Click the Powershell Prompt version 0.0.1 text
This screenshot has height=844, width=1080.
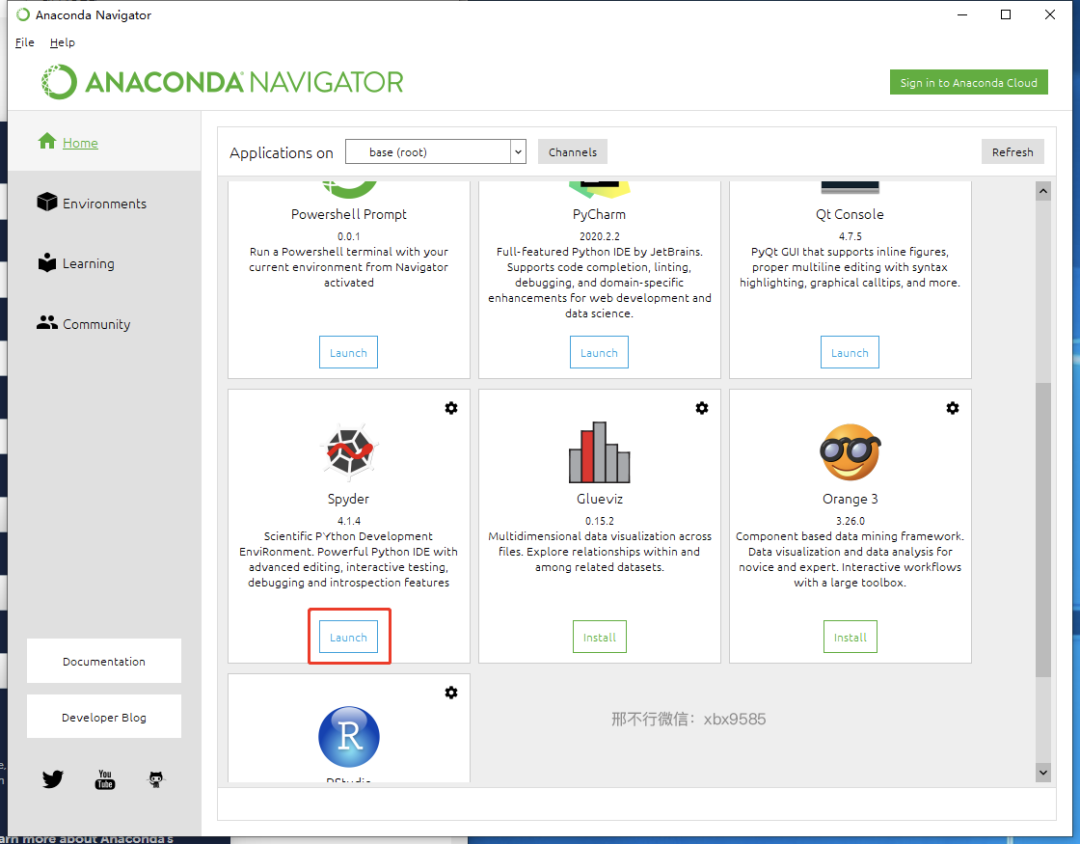click(349, 236)
